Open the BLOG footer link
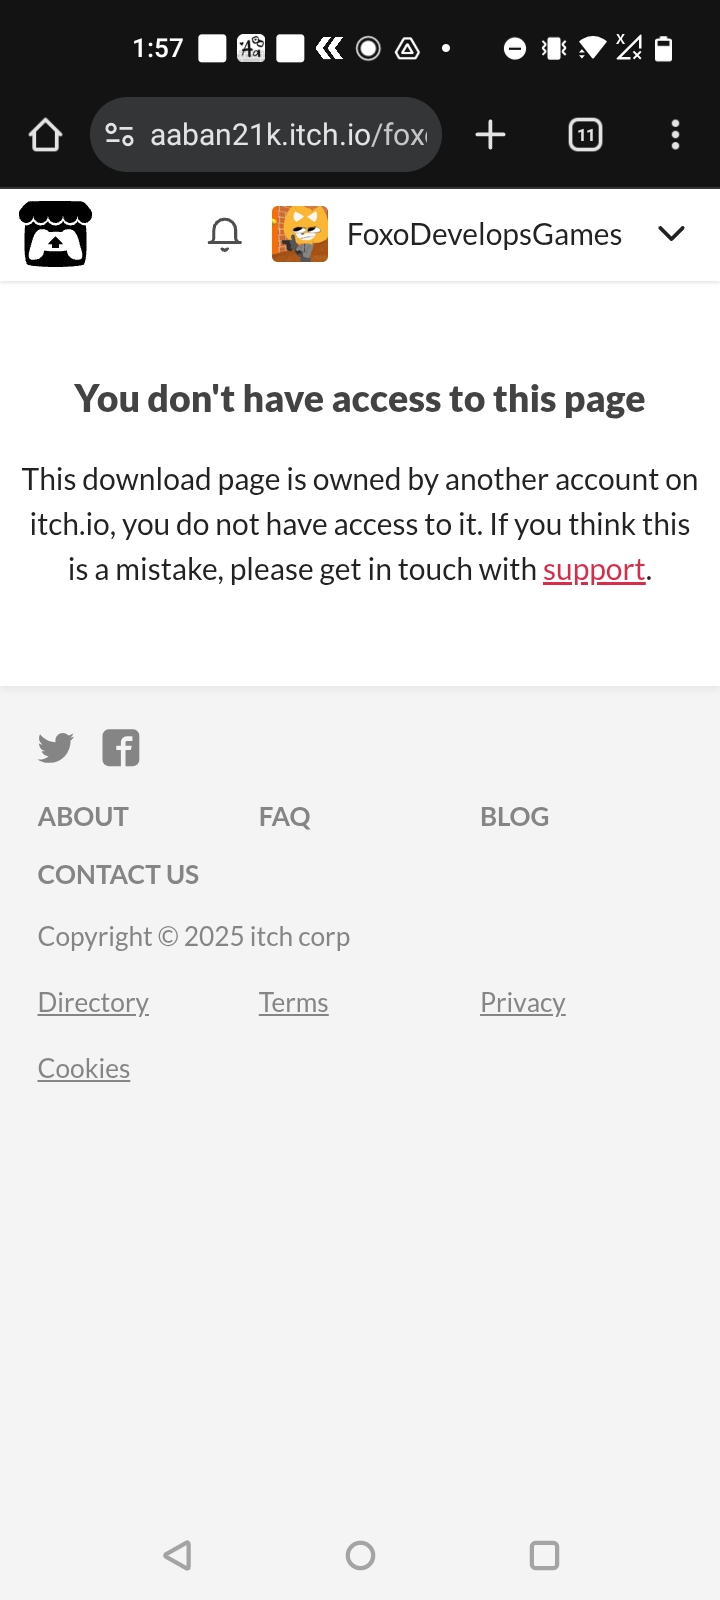Image resolution: width=720 pixels, height=1600 pixels. coord(514,817)
